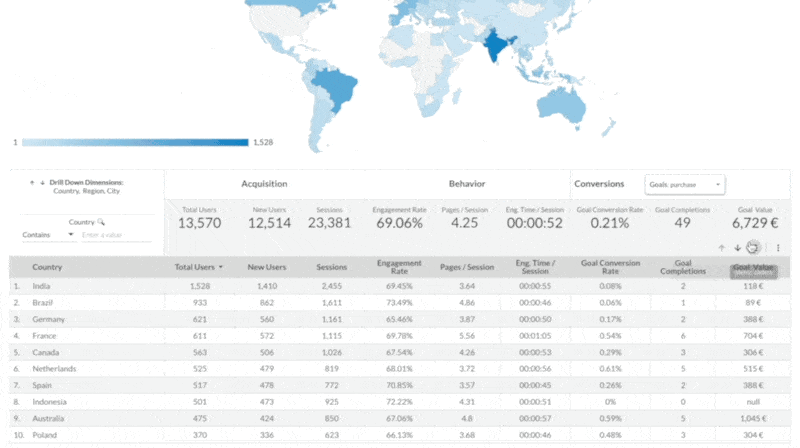Click the map legend maximum value 1,528
The height and width of the screenshot is (448, 800).
tap(263, 142)
